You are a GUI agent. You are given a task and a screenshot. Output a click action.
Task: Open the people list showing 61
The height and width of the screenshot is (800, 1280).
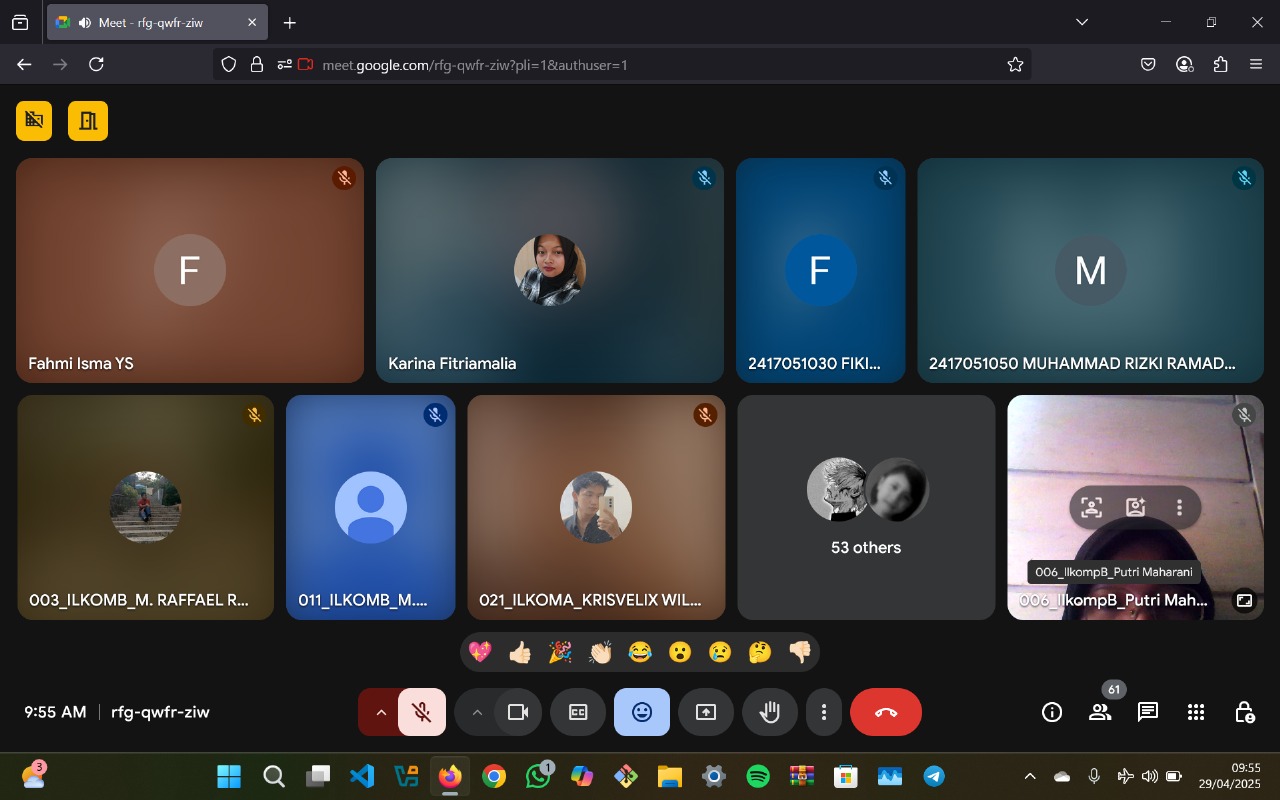1100,712
